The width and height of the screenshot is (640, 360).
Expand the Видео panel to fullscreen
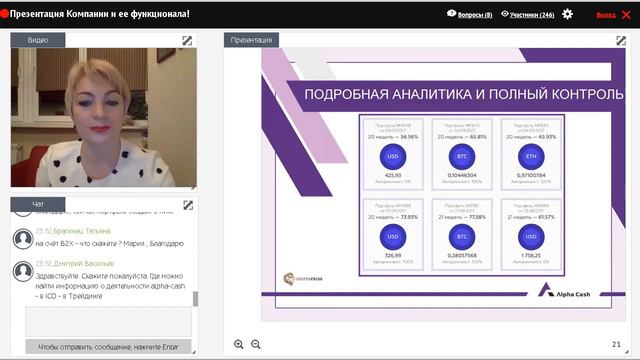187,40
